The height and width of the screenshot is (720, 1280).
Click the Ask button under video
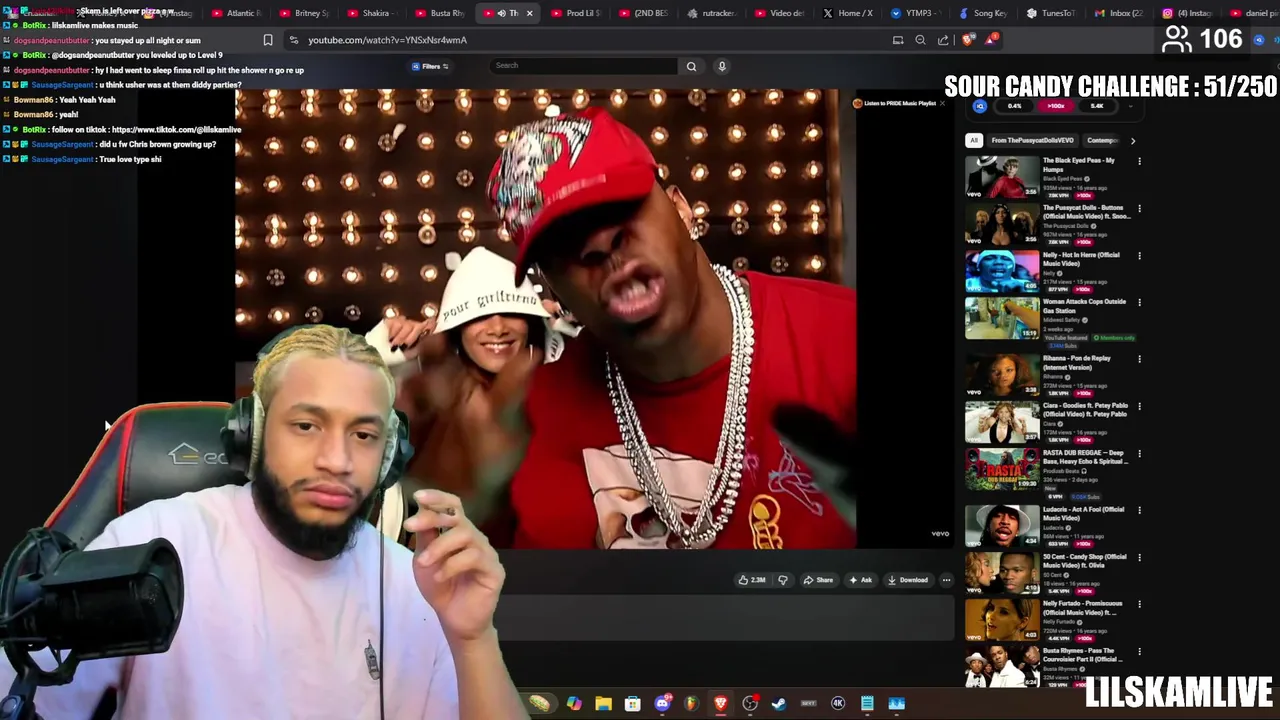(861, 580)
